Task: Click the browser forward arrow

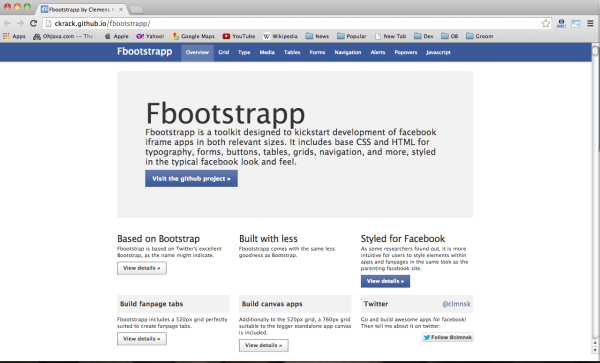Action: (20, 23)
